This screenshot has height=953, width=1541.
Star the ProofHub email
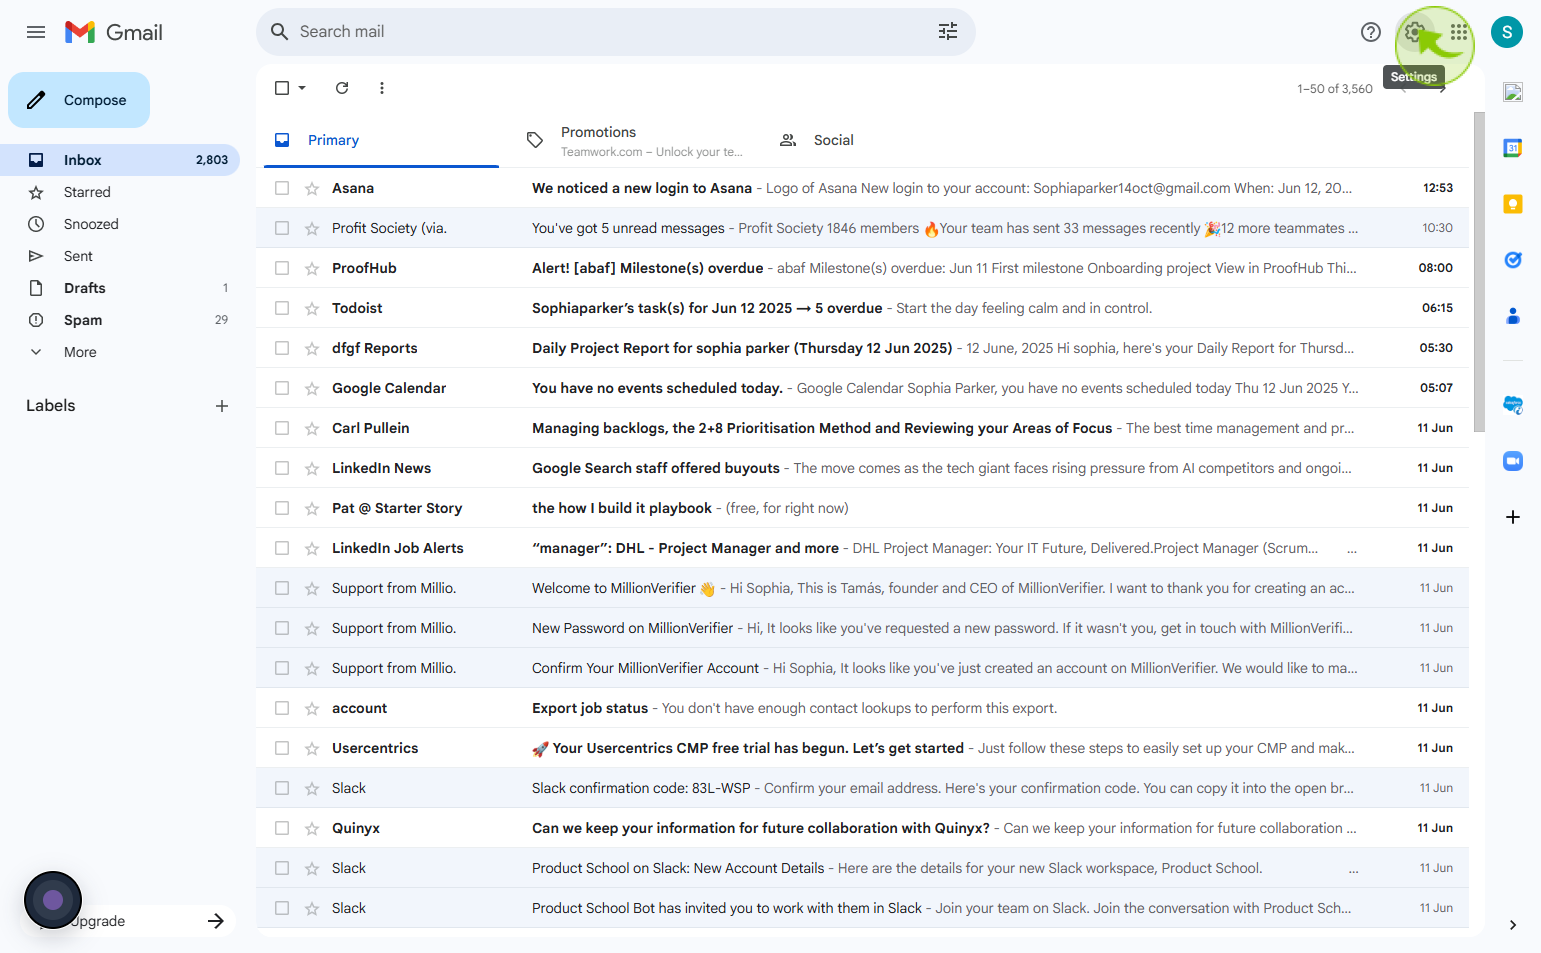pyautogui.click(x=312, y=268)
